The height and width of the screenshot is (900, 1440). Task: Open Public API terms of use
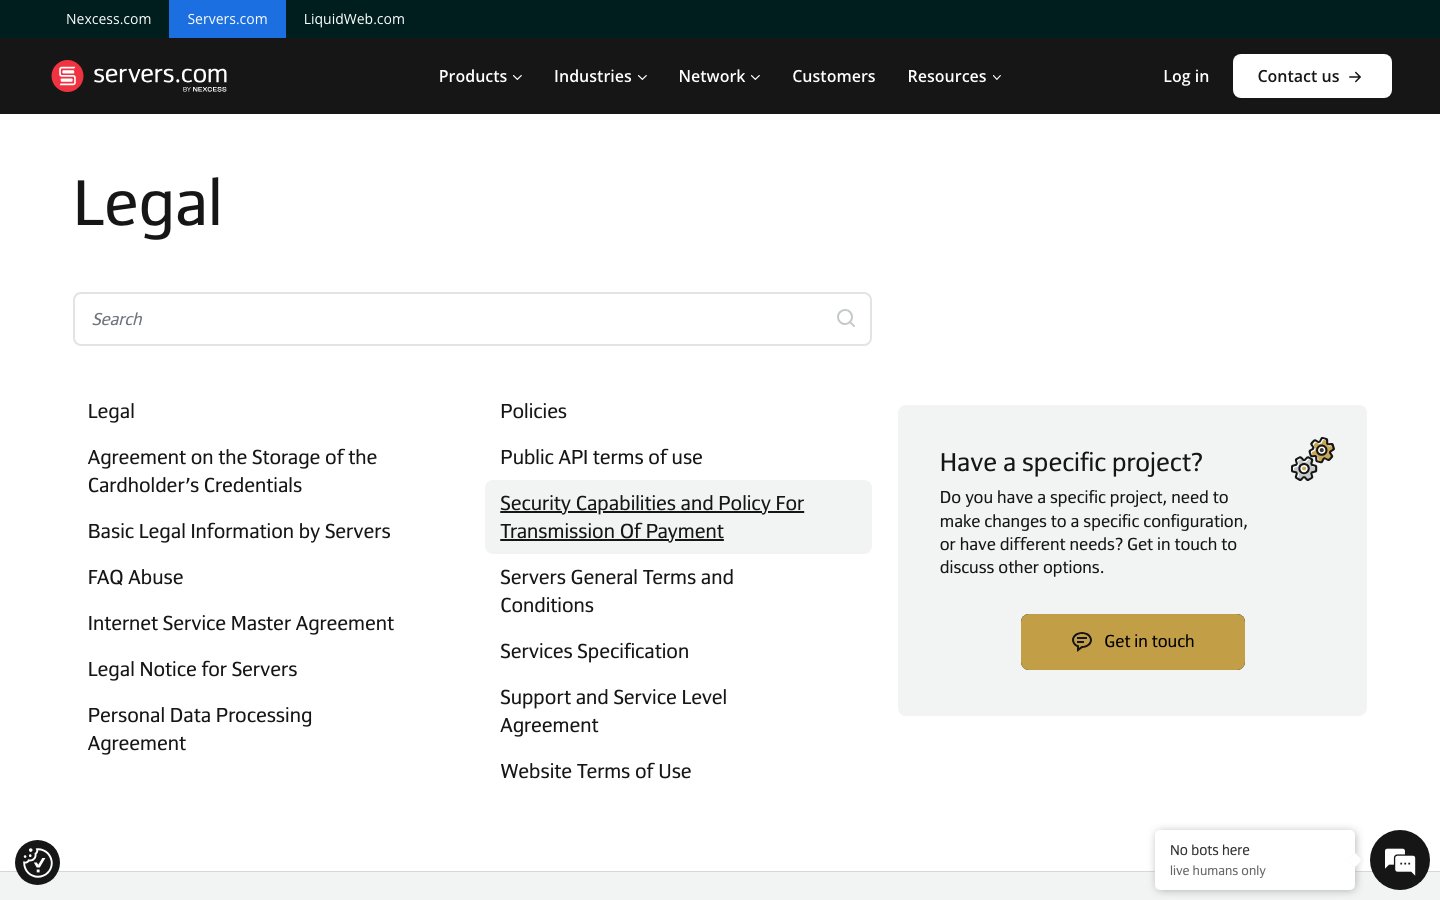tap(601, 457)
